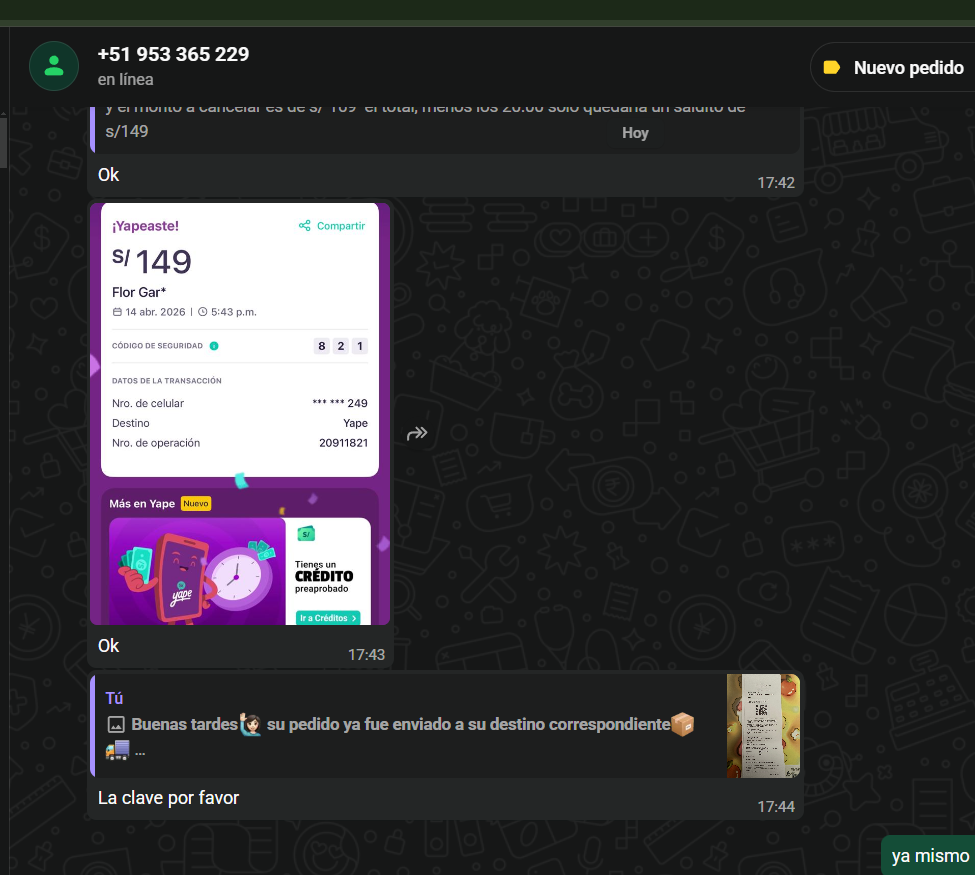Click the yellow 'Nuevo' badge beside Más en Yape

(195, 504)
